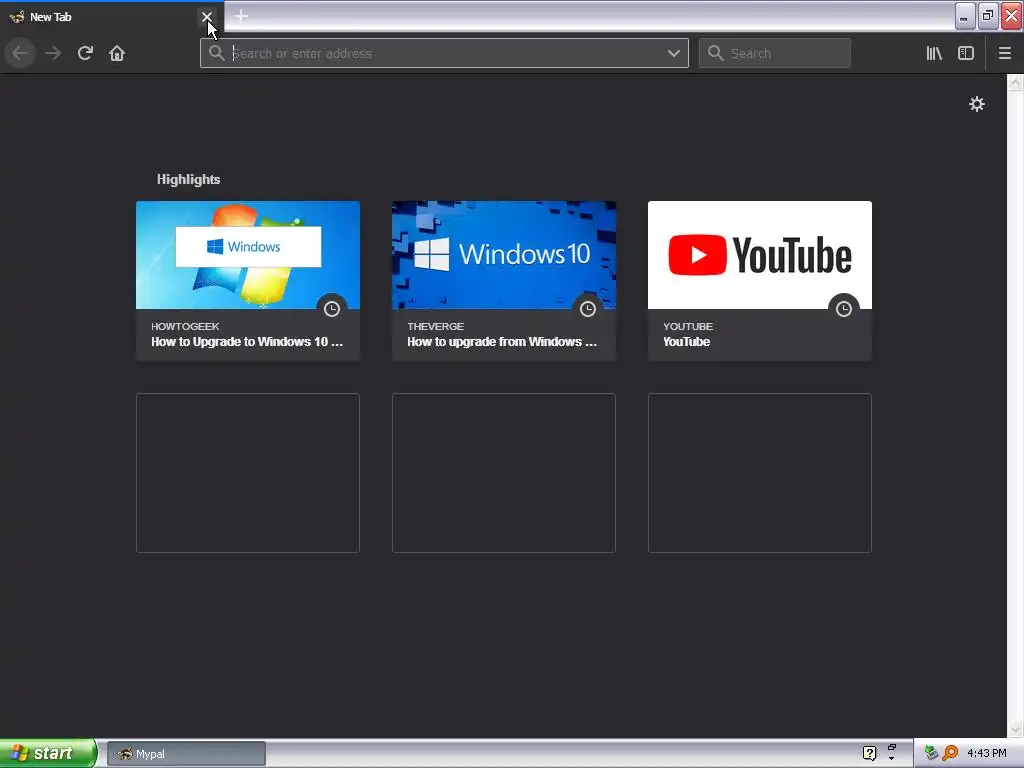Click the search box magnifier icon
Screen dimensions: 1024x768
716,53
